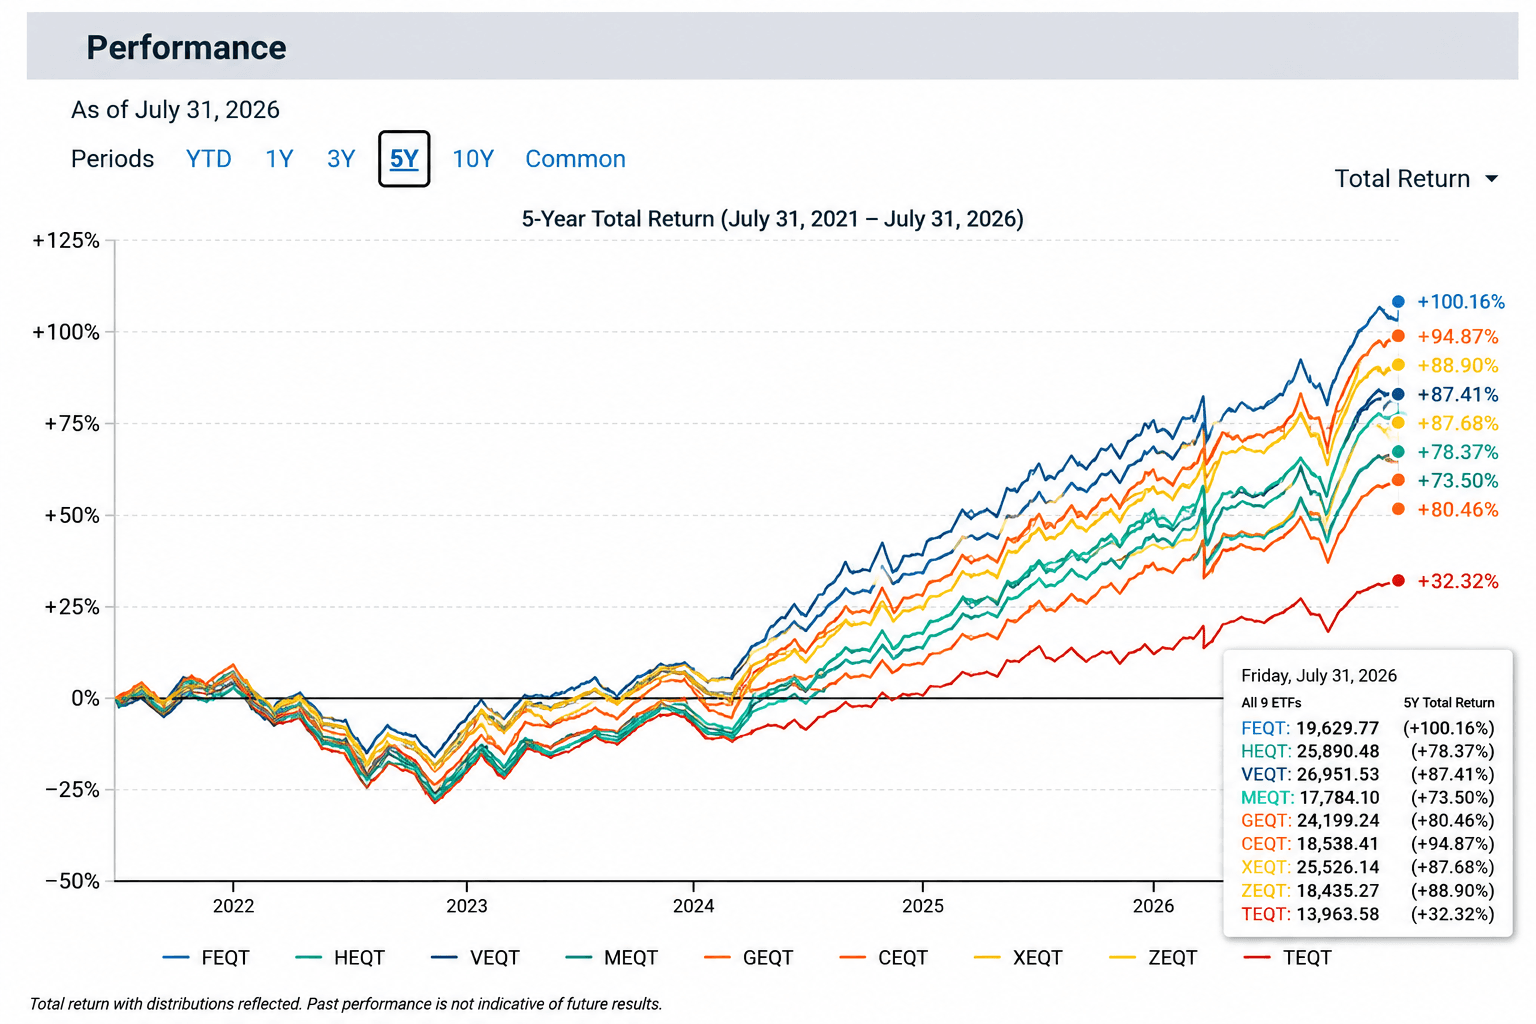Click the 2024 x-axis label

(694, 906)
